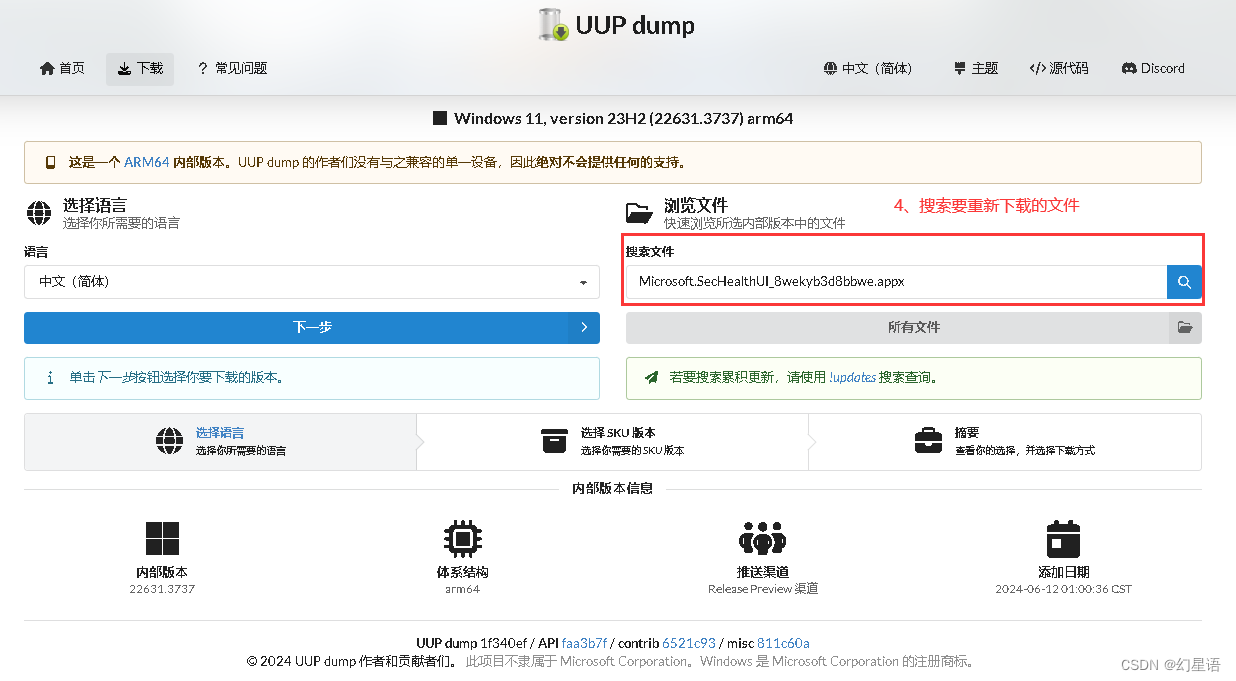
Task: Click the archive box icon in SKU step
Action: (x=554, y=441)
